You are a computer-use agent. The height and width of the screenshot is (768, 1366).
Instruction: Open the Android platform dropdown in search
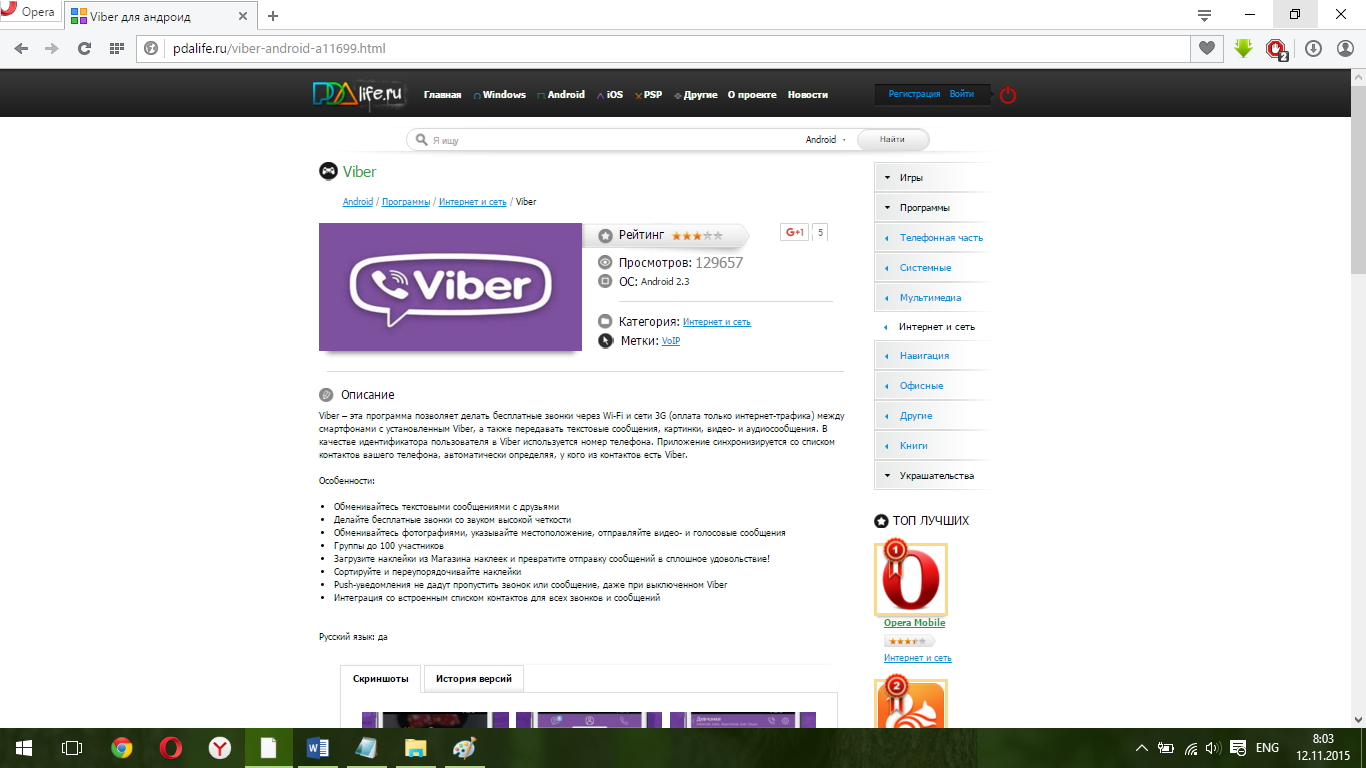[x=825, y=140]
